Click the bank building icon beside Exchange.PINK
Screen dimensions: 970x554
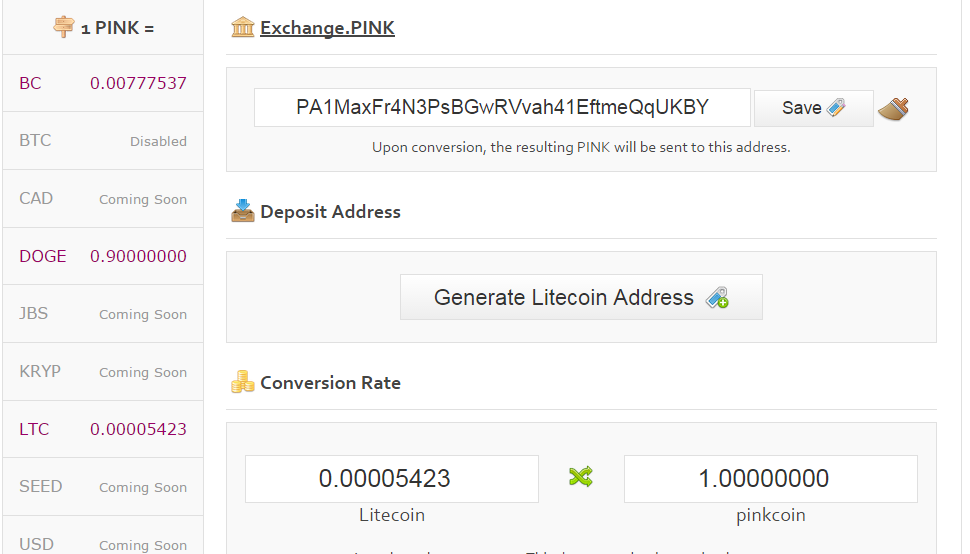point(242,27)
